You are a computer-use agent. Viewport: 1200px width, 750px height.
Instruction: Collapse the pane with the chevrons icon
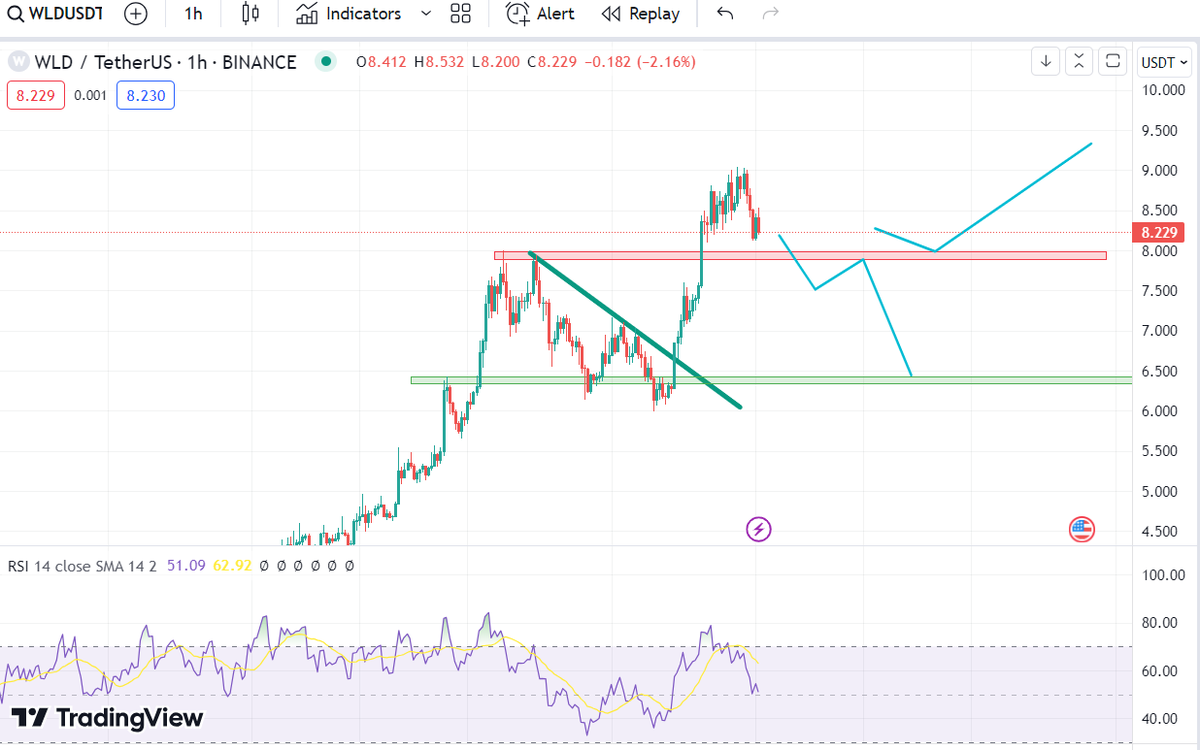point(1079,61)
